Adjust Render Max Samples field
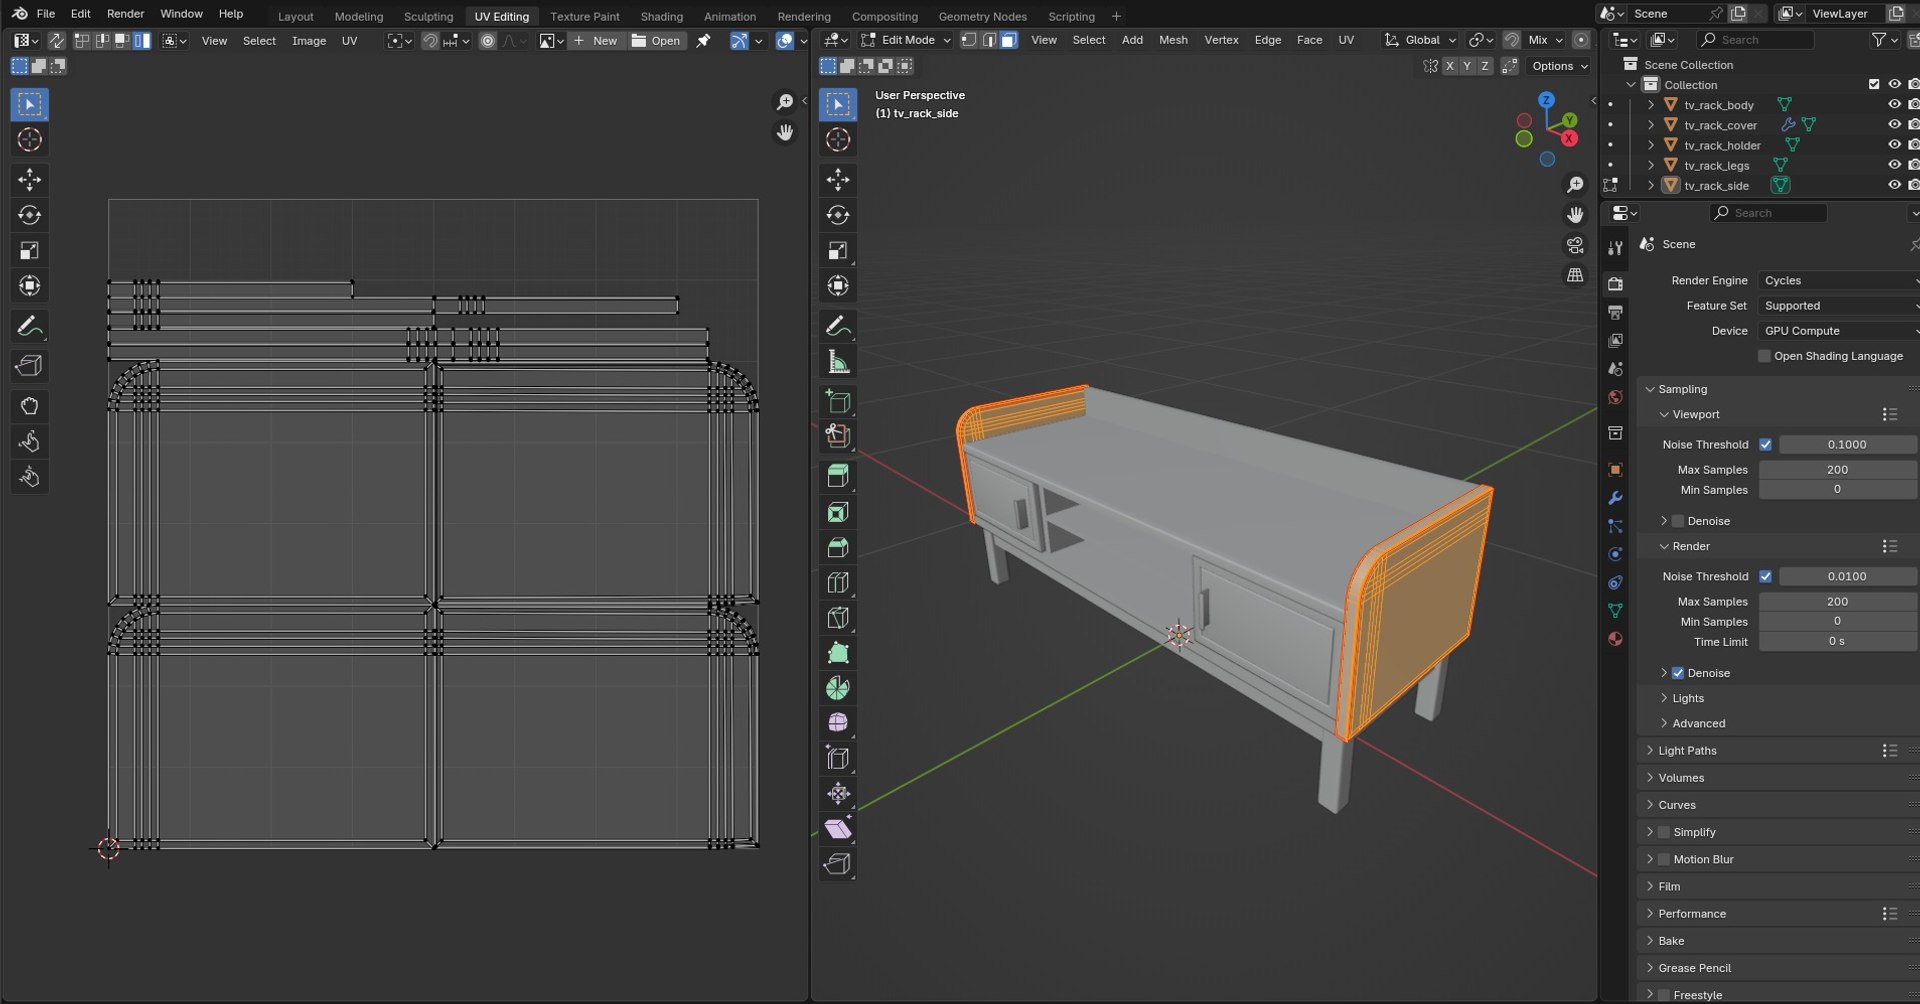The image size is (1920, 1004). pos(1838,602)
